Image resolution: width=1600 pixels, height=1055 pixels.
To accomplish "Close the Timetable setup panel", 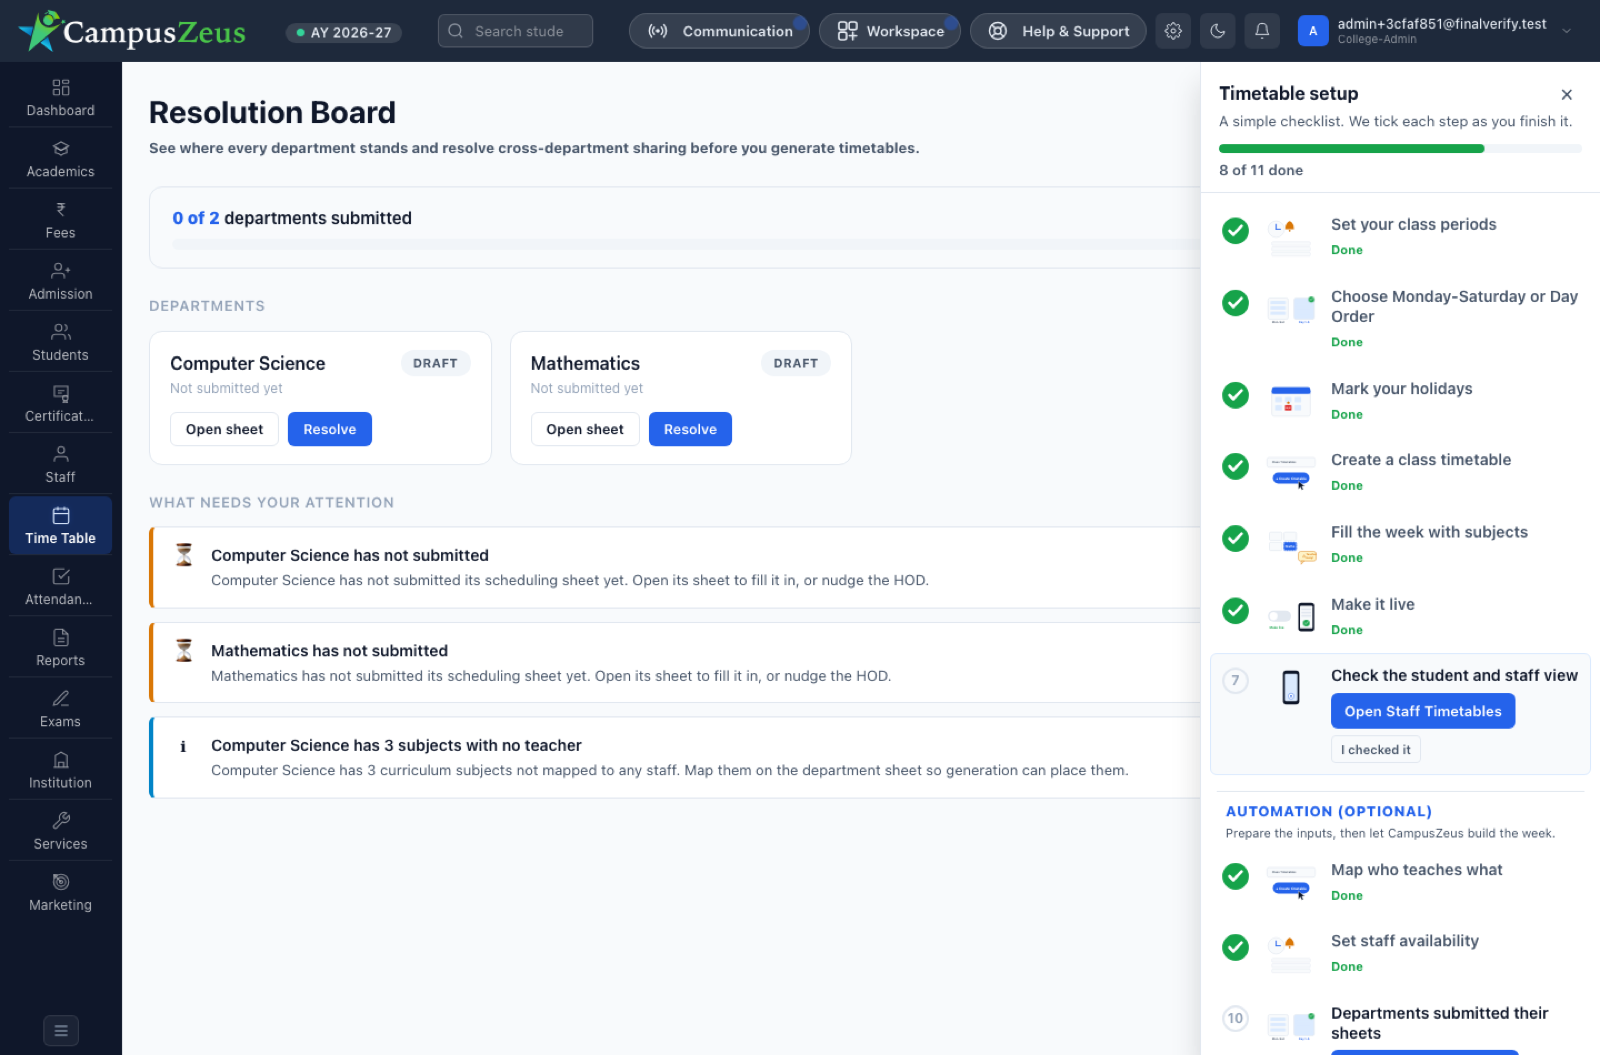I will pyautogui.click(x=1567, y=94).
